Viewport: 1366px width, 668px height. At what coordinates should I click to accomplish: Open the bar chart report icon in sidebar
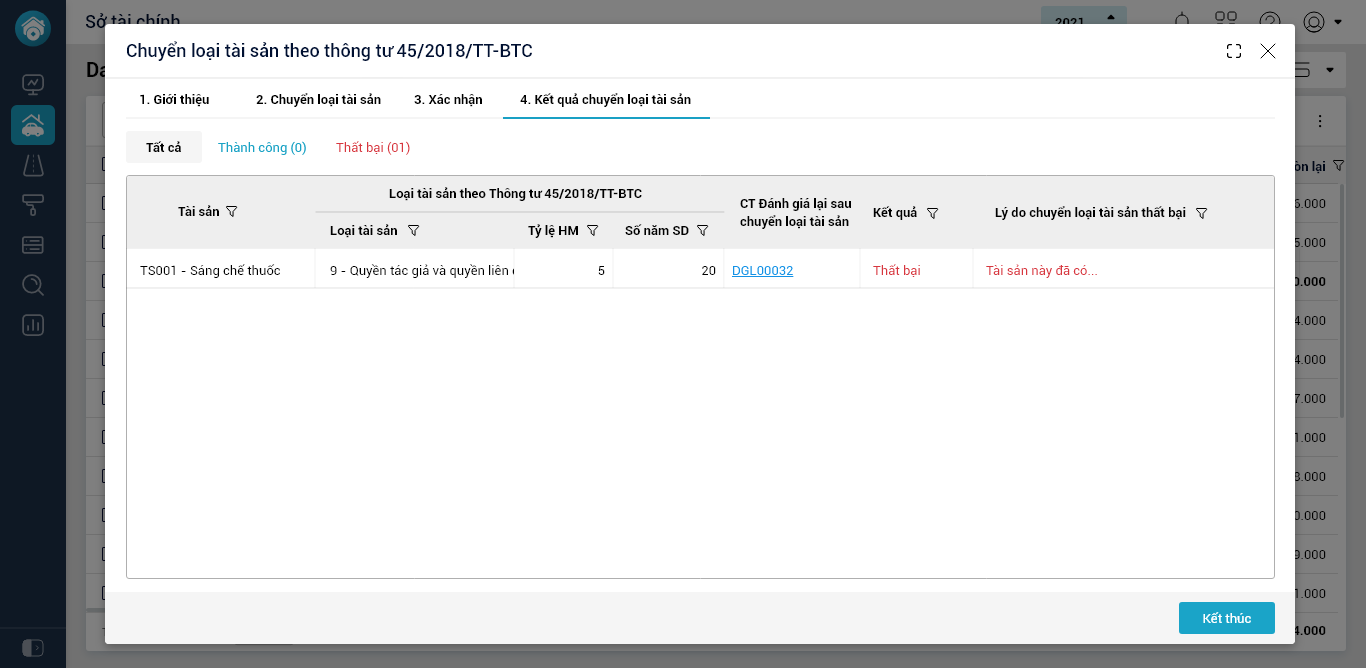pyautogui.click(x=33, y=325)
